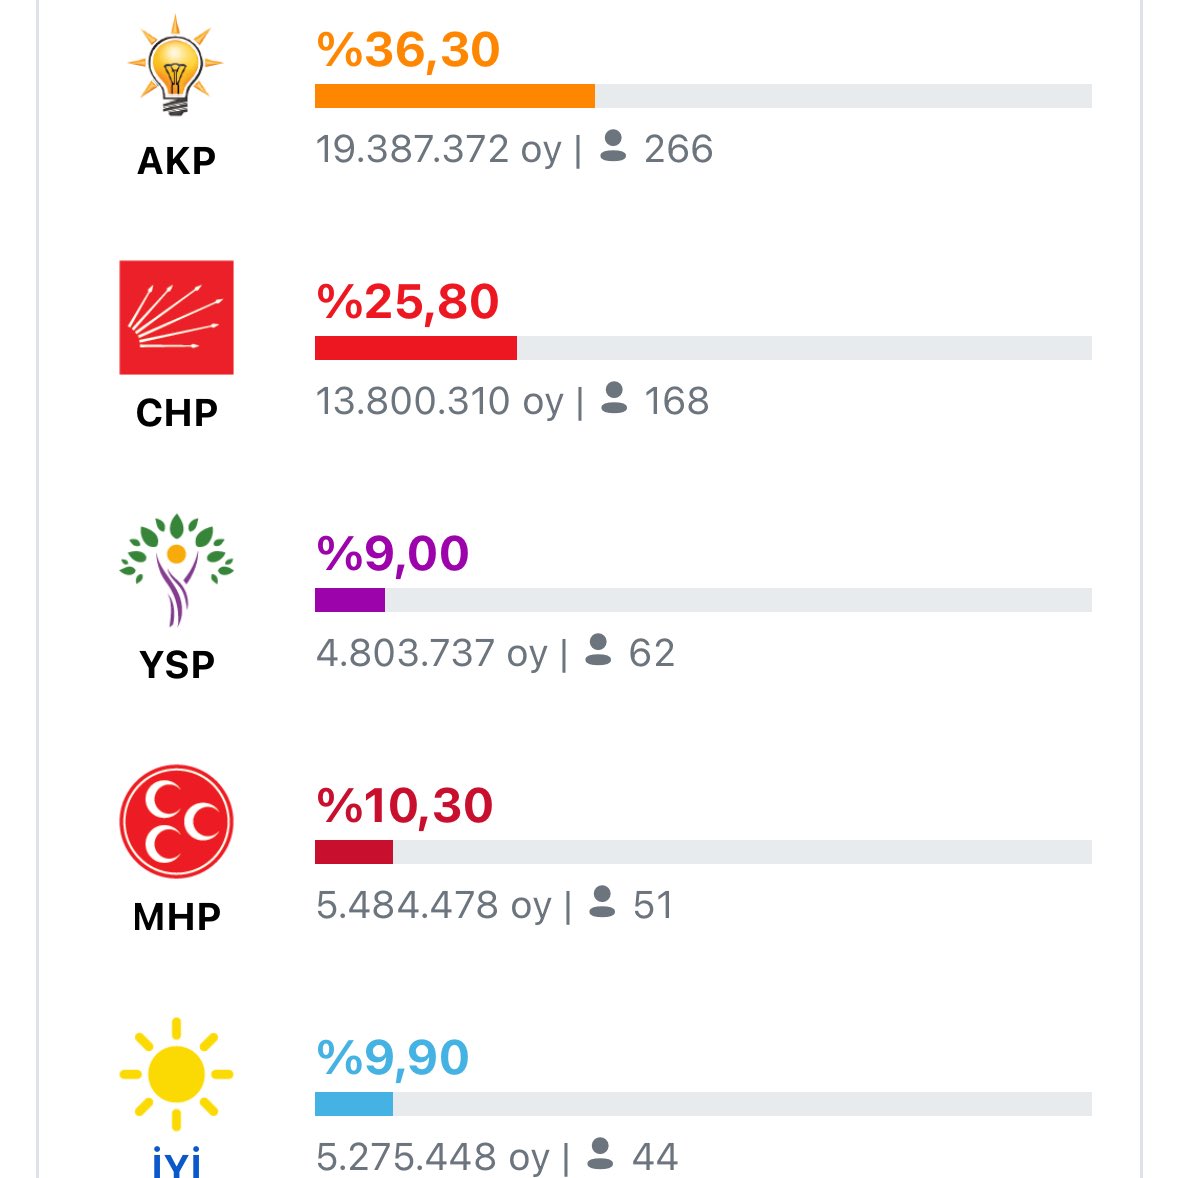Click the person icon next to 51
1178x1178 pixels.
pyautogui.click(x=602, y=902)
